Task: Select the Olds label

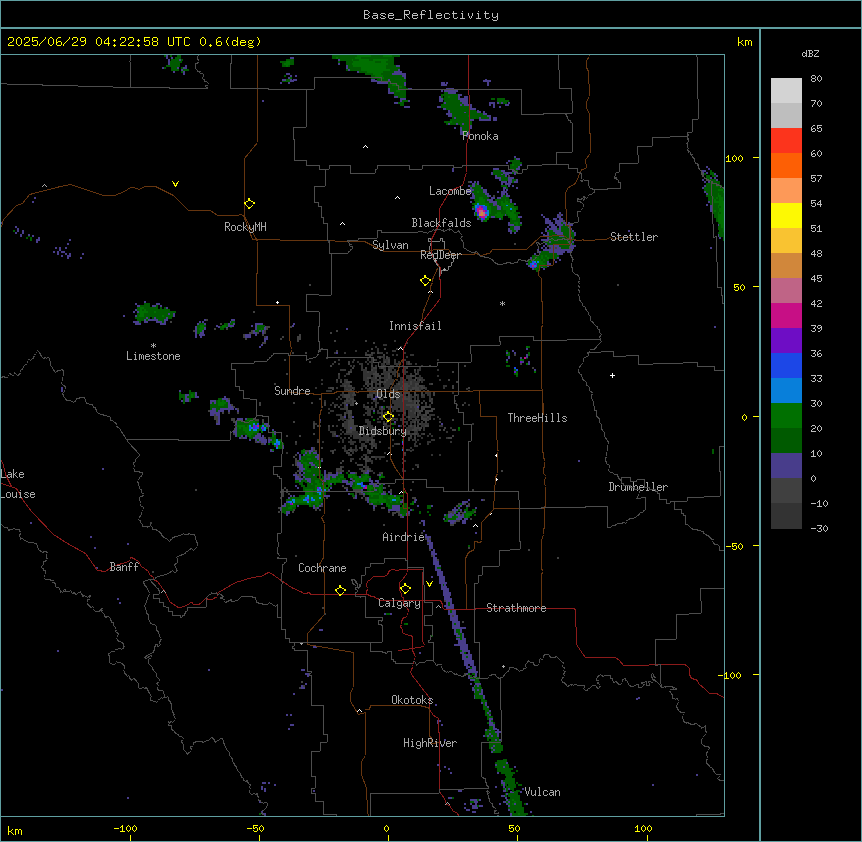Action: pyautogui.click(x=388, y=394)
